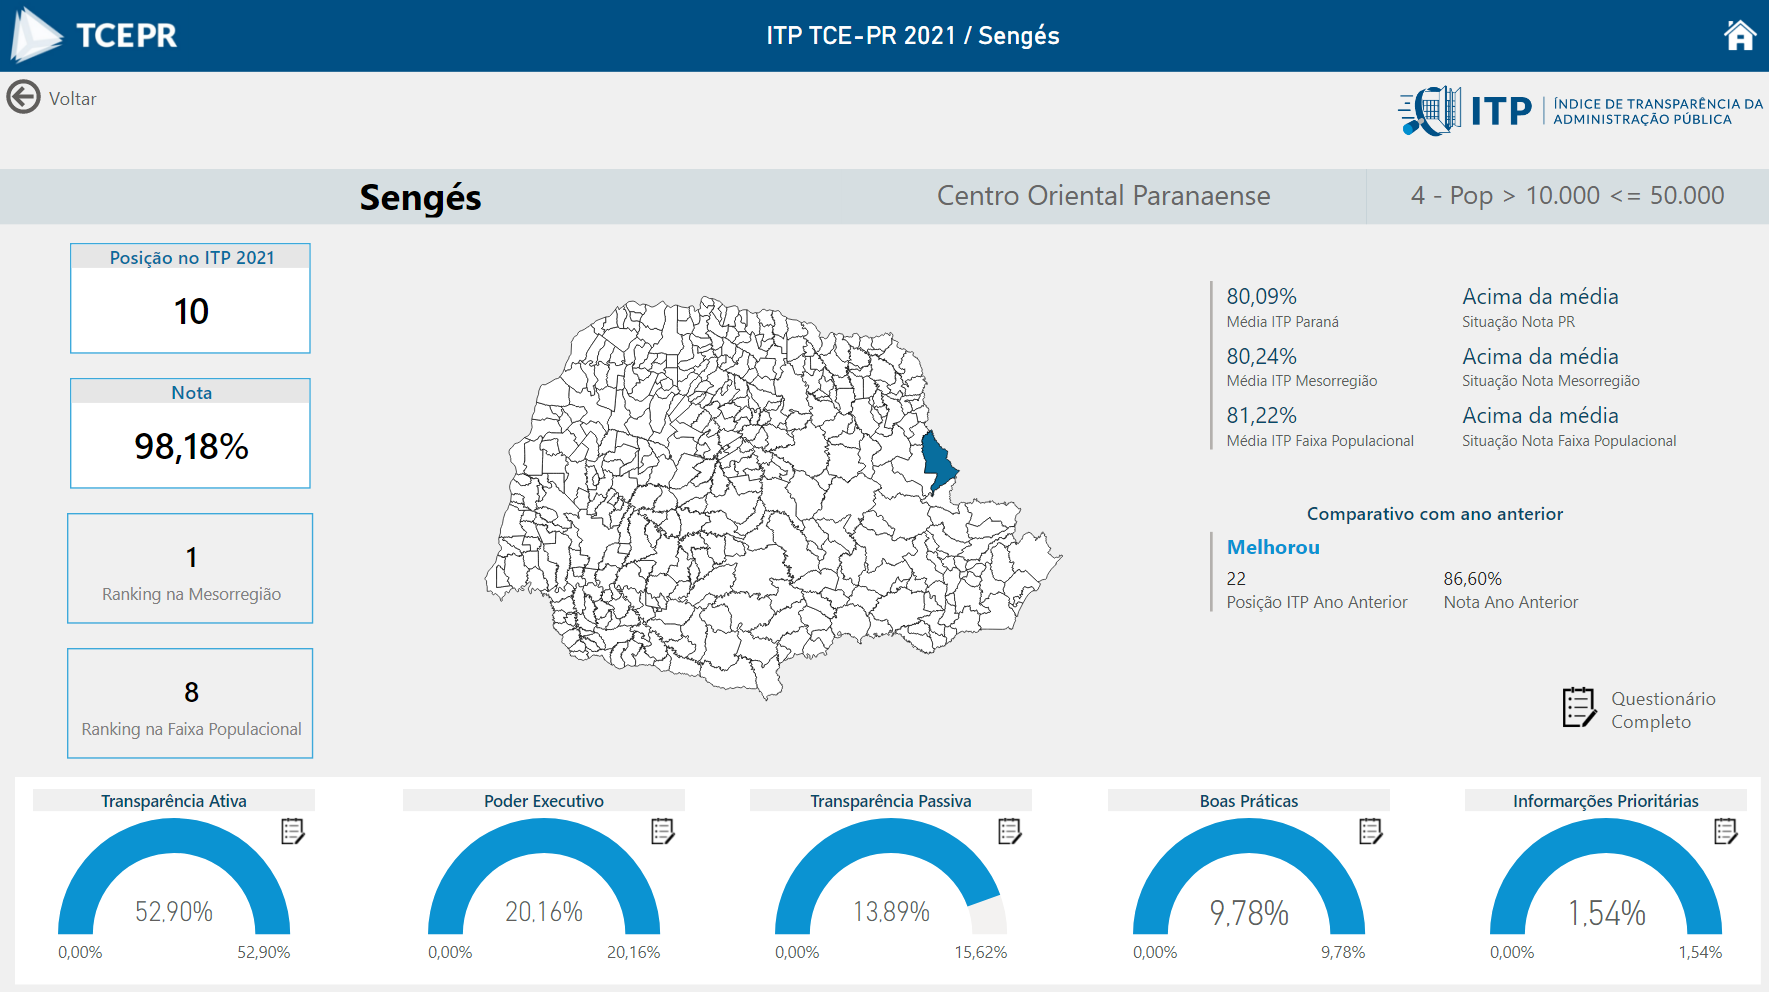The image size is (1769, 992).
Task: Open the Poder Executivo questionnaire icon
Action: [x=663, y=831]
